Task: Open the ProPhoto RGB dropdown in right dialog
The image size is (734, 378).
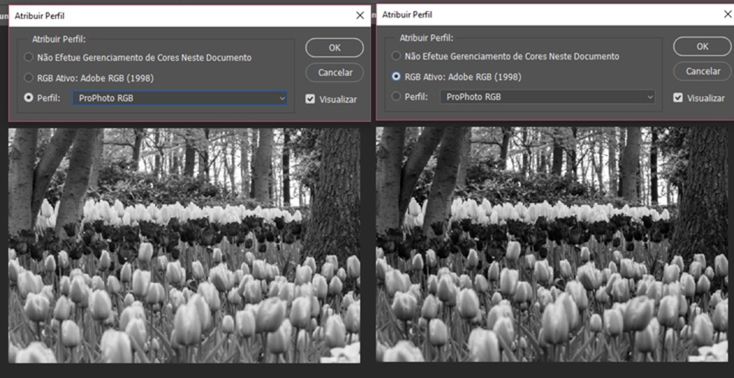Action: 548,97
